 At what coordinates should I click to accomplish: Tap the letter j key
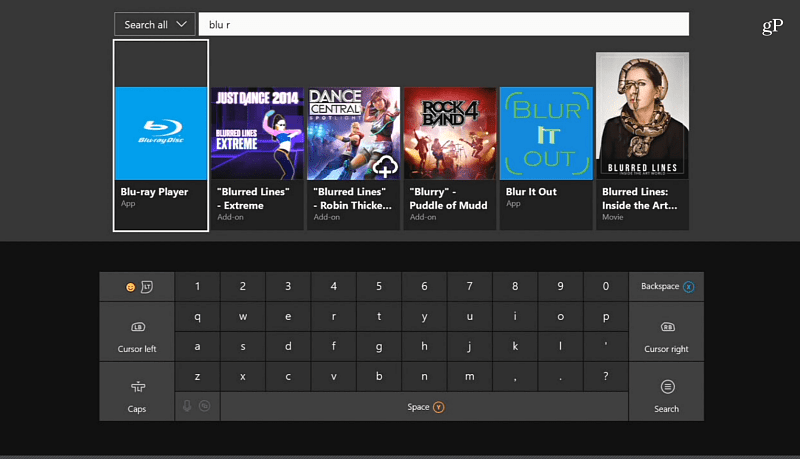click(x=470, y=347)
